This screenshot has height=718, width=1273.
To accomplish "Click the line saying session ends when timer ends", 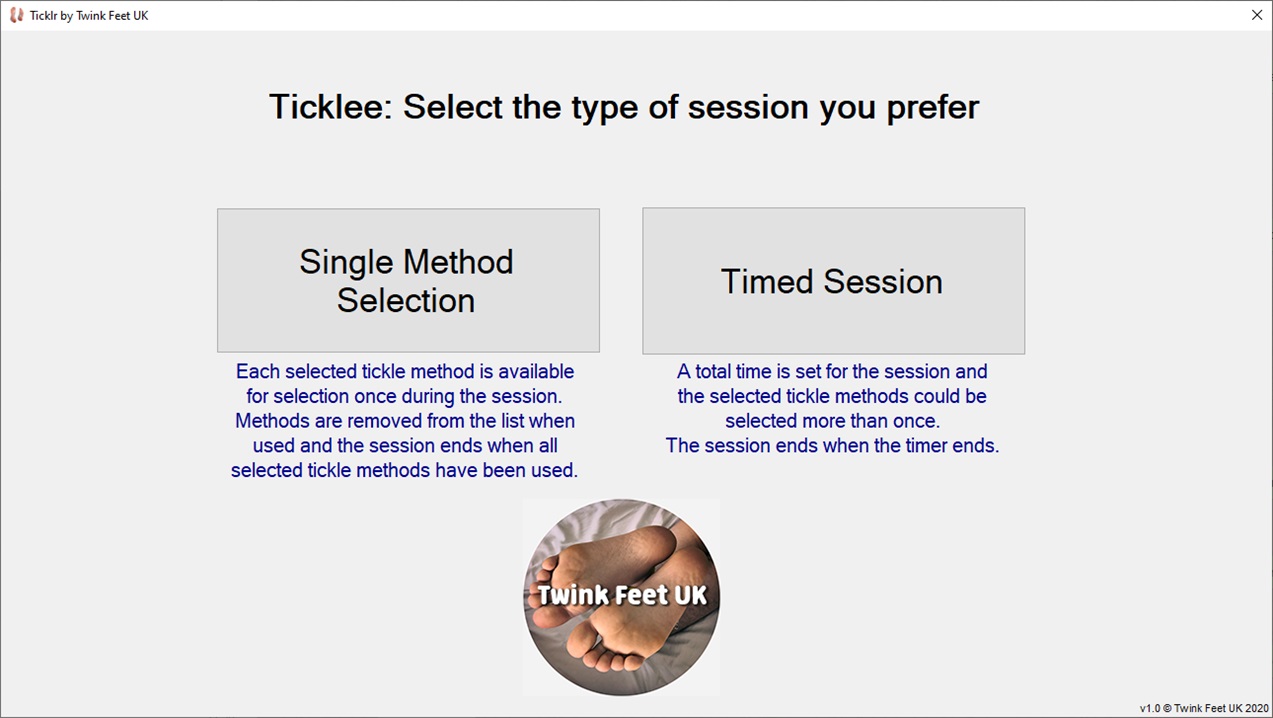I will [831, 445].
